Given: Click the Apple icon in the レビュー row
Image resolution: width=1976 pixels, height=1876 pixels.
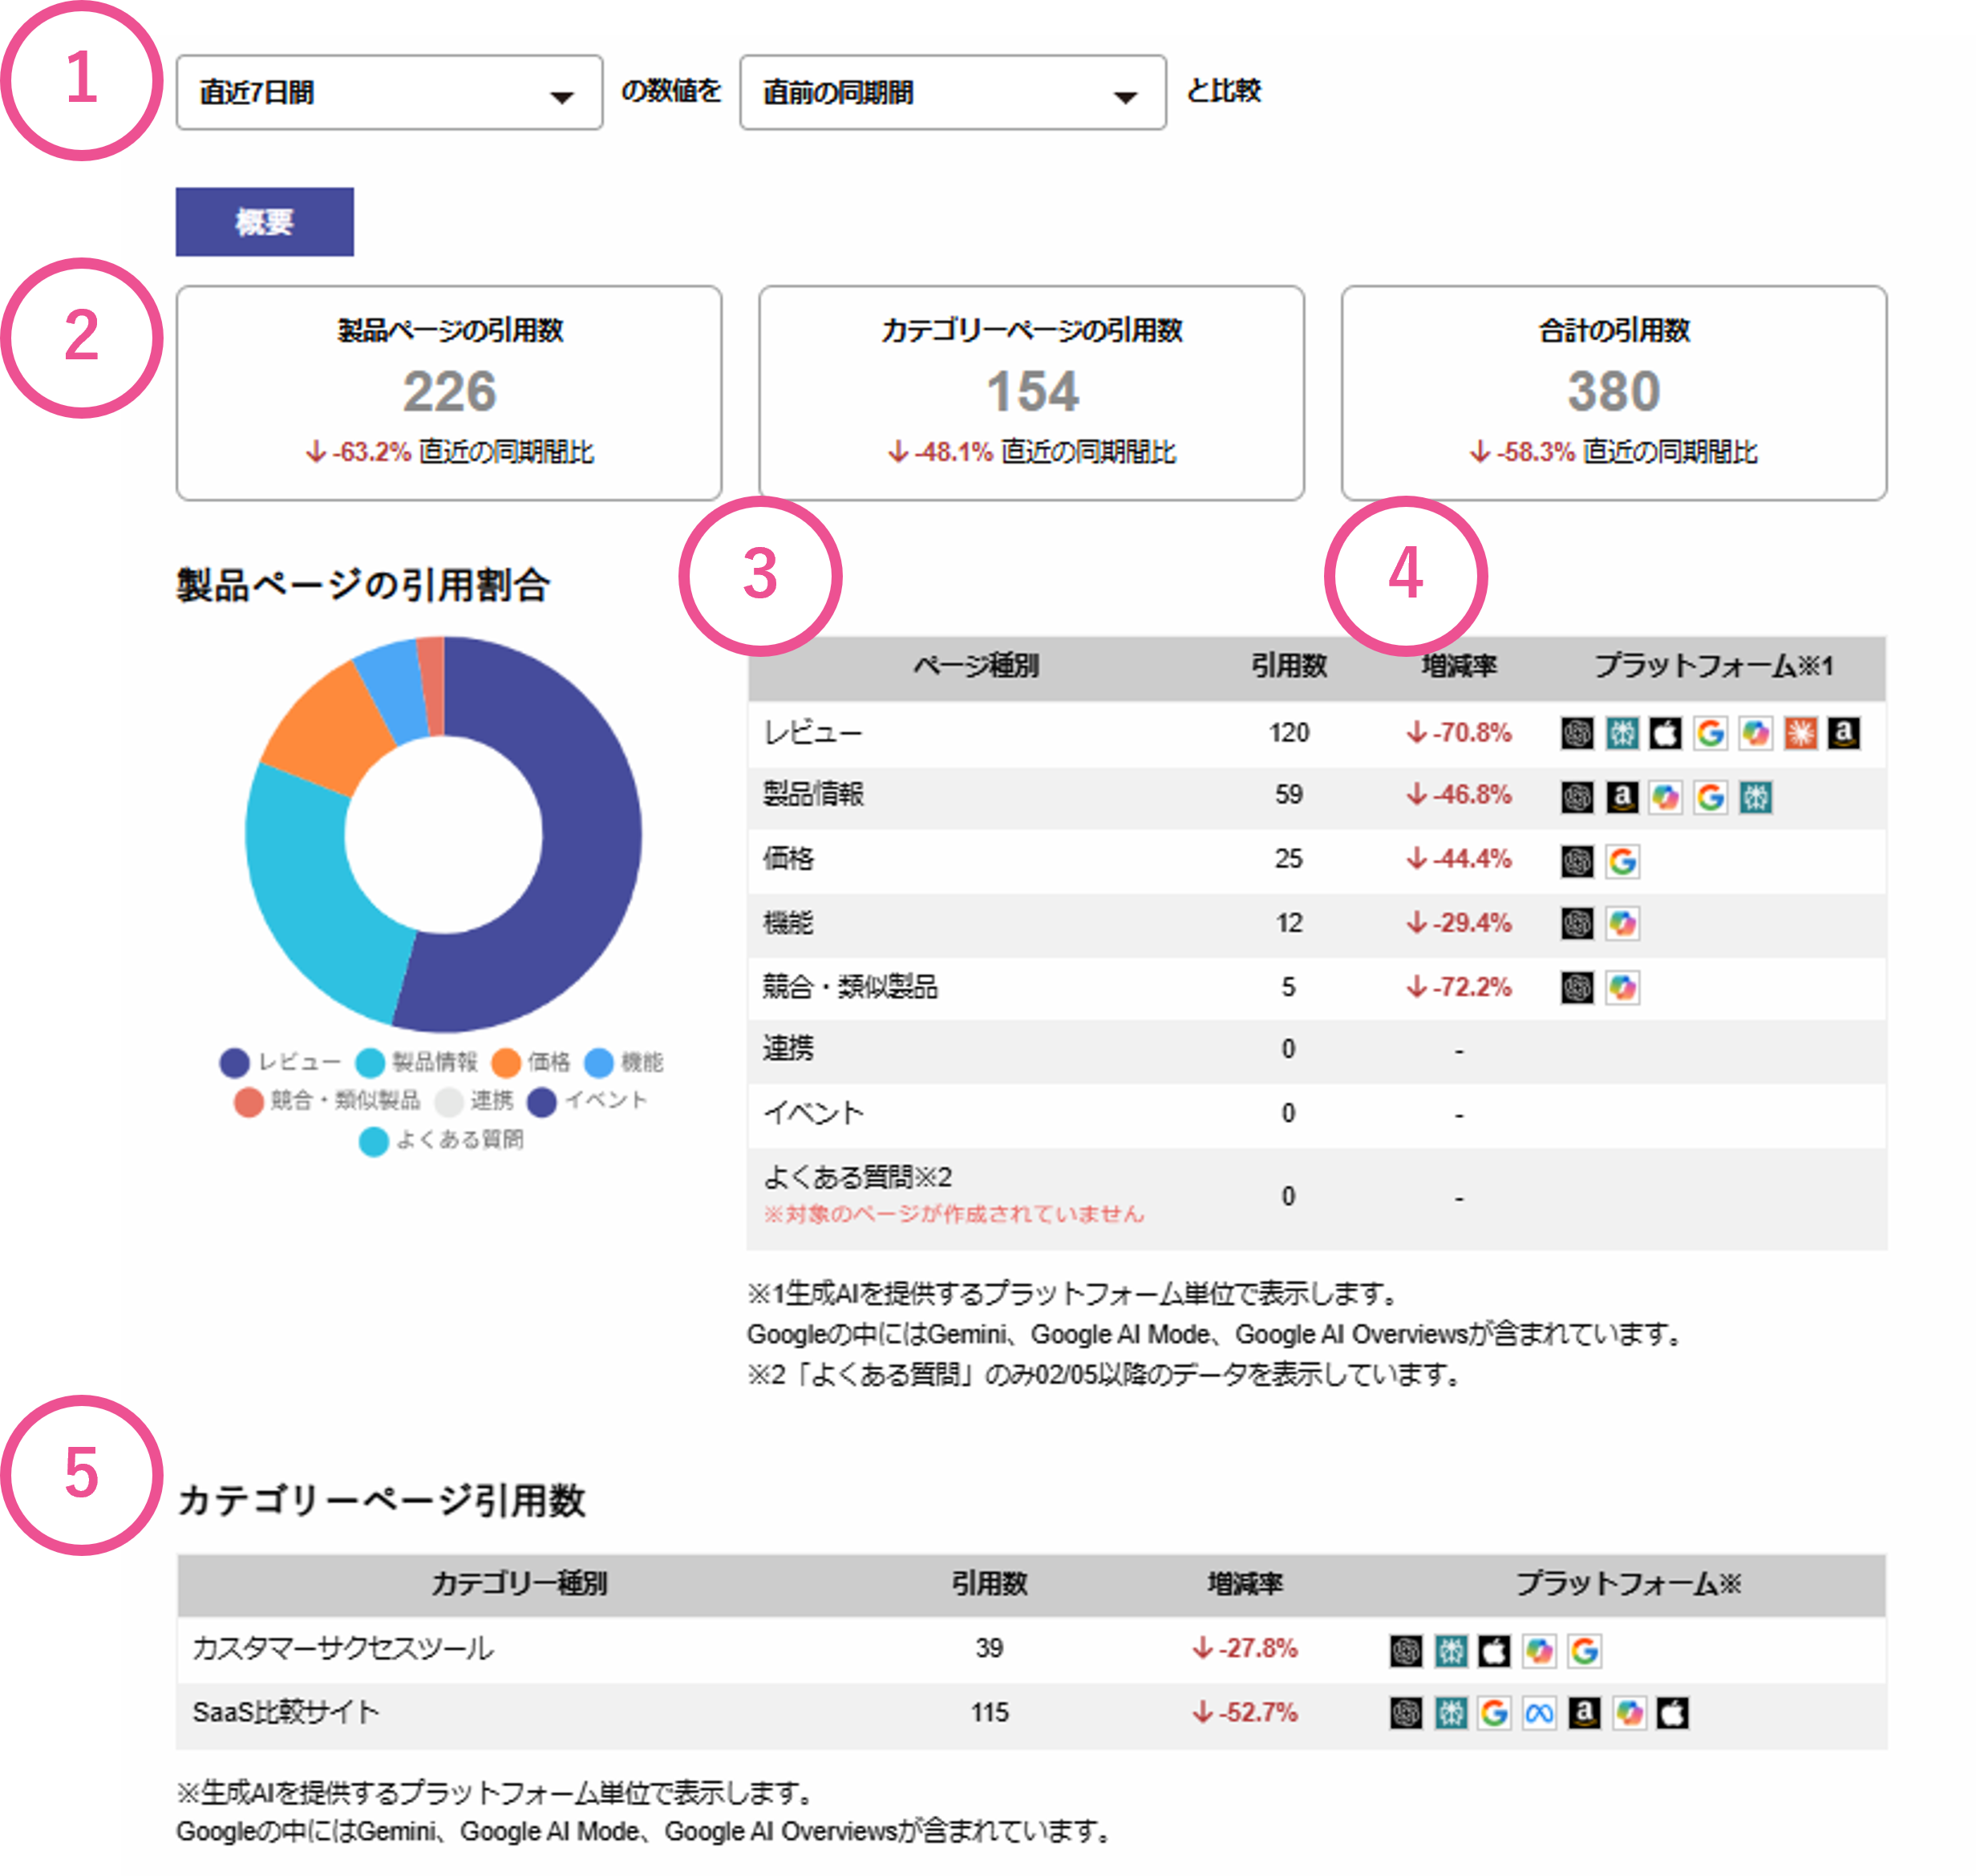Looking at the screenshot, I should pos(1665,733).
